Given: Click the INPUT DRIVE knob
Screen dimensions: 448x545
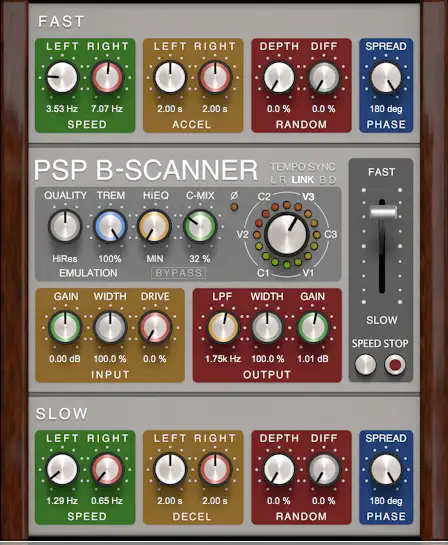Looking at the screenshot, I should [155, 327].
